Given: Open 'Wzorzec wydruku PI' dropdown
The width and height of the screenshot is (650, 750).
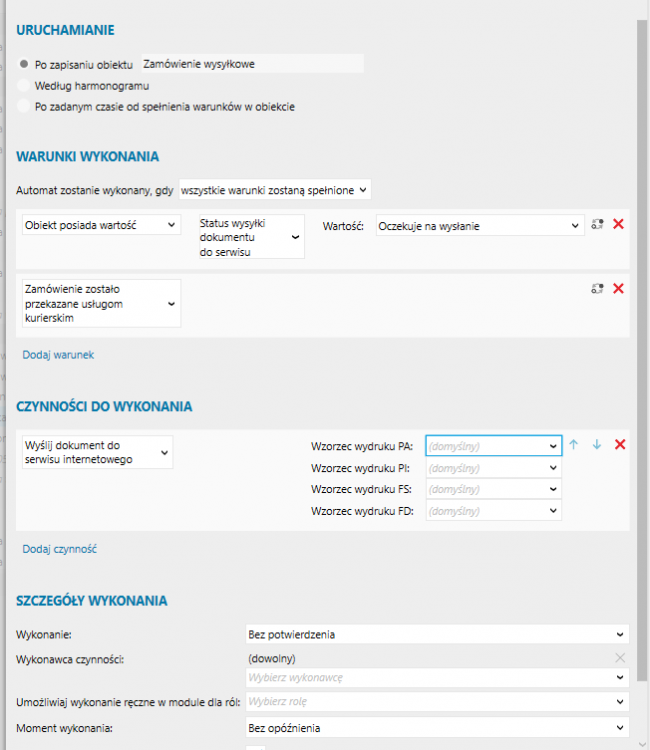Looking at the screenshot, I should point(494,468).
